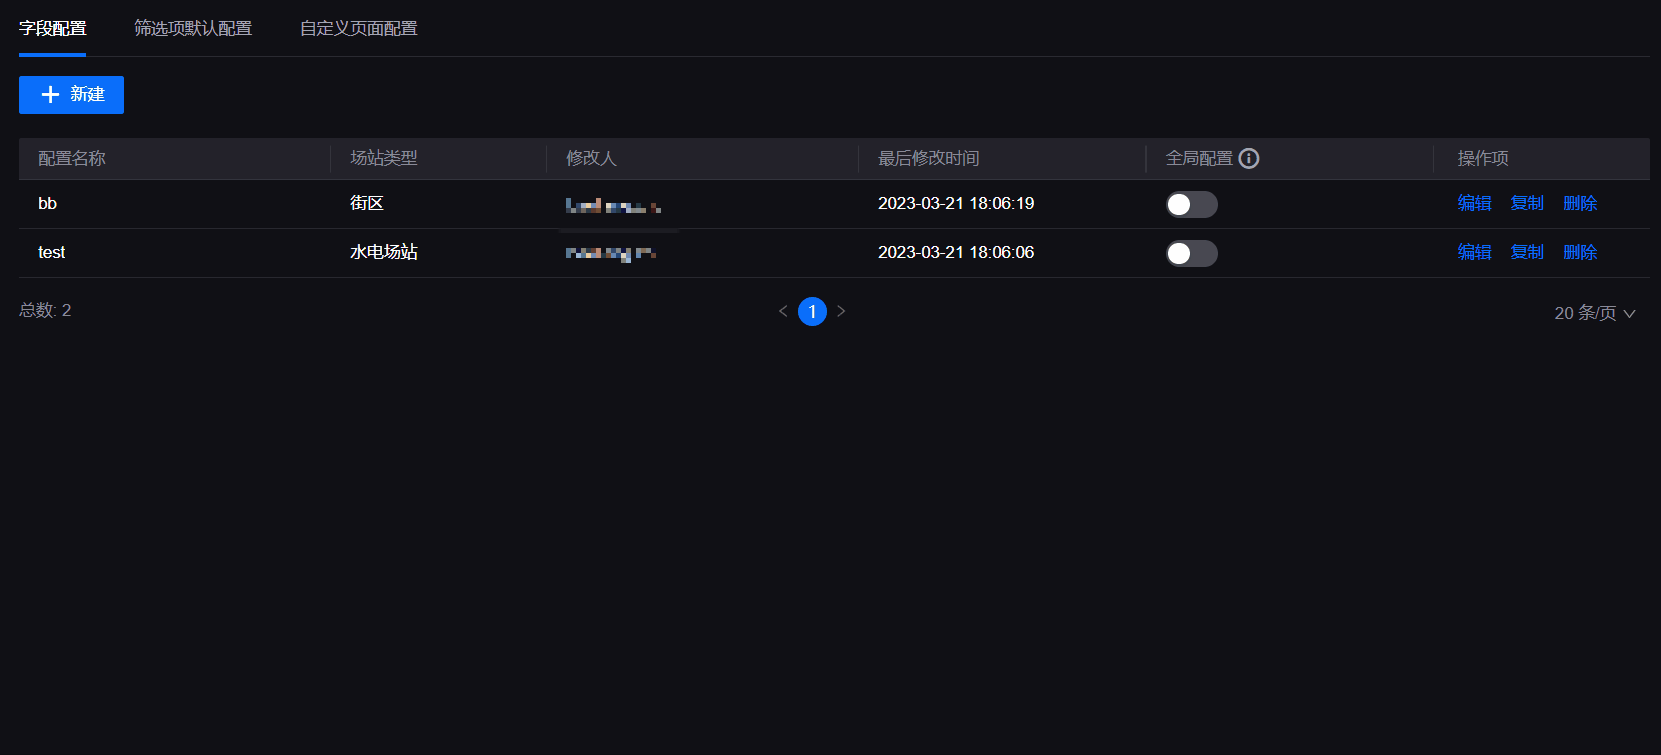
Task: Open the 20 条/页 page size dropdown
Action: coord(1594,313)
